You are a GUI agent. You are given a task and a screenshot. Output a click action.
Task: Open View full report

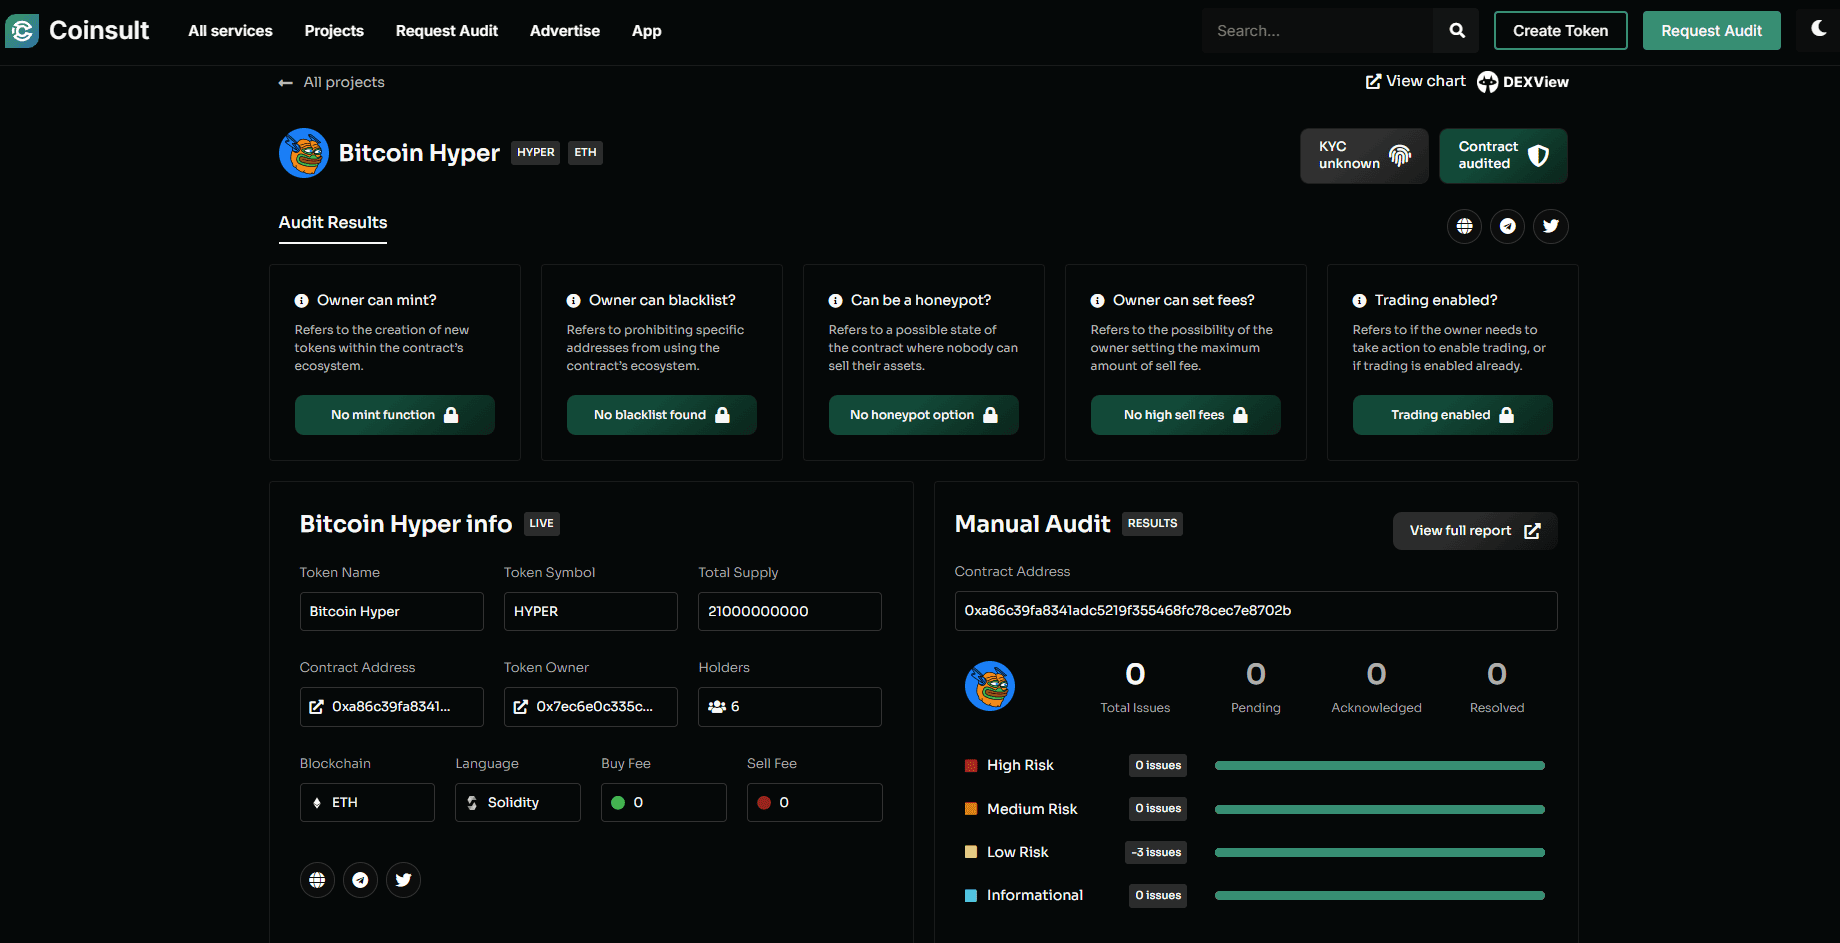click(x=1474, y=531)
